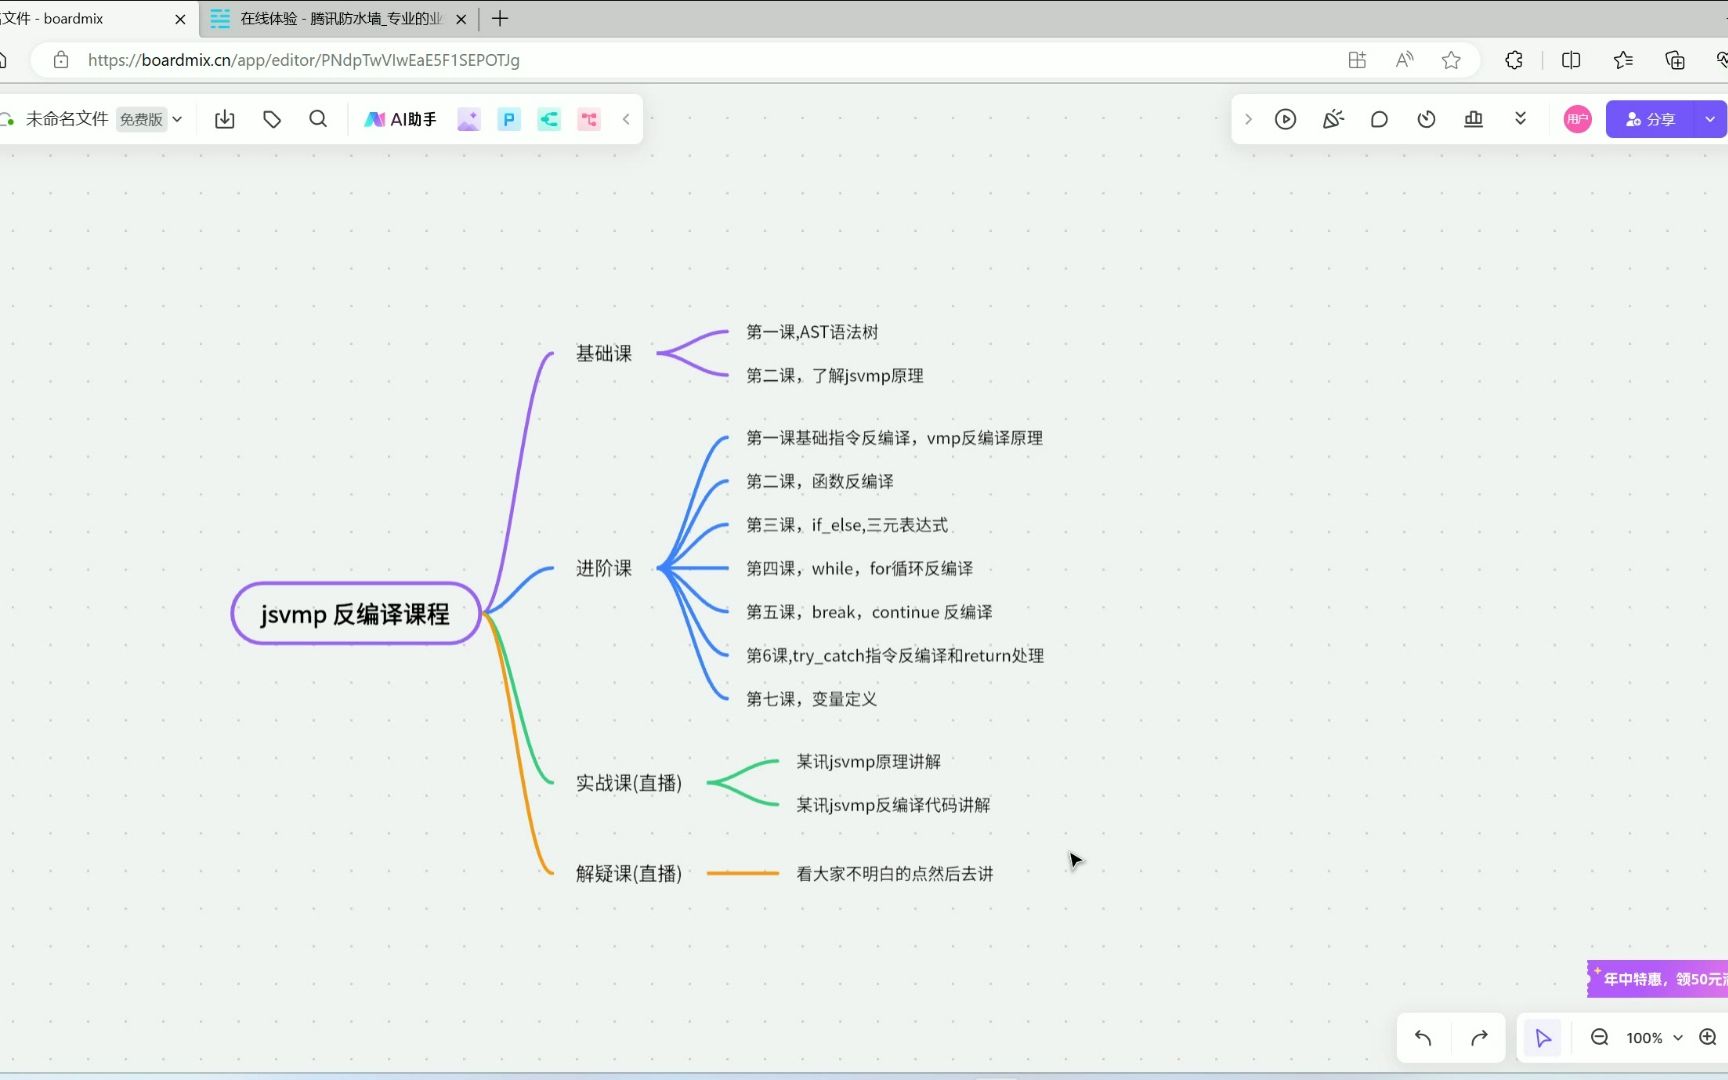Close the 腾讯防水墙 browser tab
The image size is (1728, 1080).
pos(461,19)
